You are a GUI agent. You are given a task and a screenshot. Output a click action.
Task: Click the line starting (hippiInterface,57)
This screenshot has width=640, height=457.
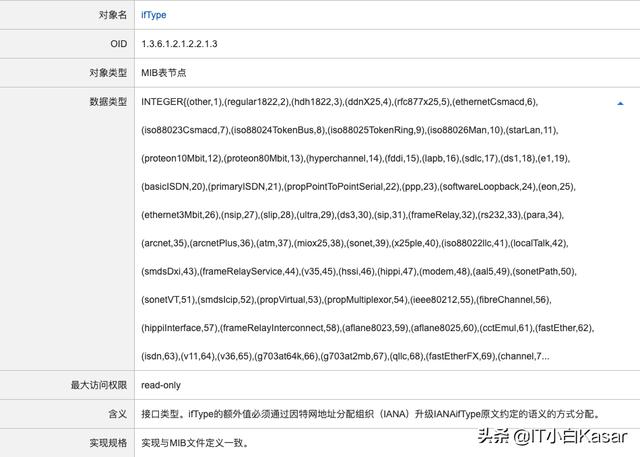367,328
